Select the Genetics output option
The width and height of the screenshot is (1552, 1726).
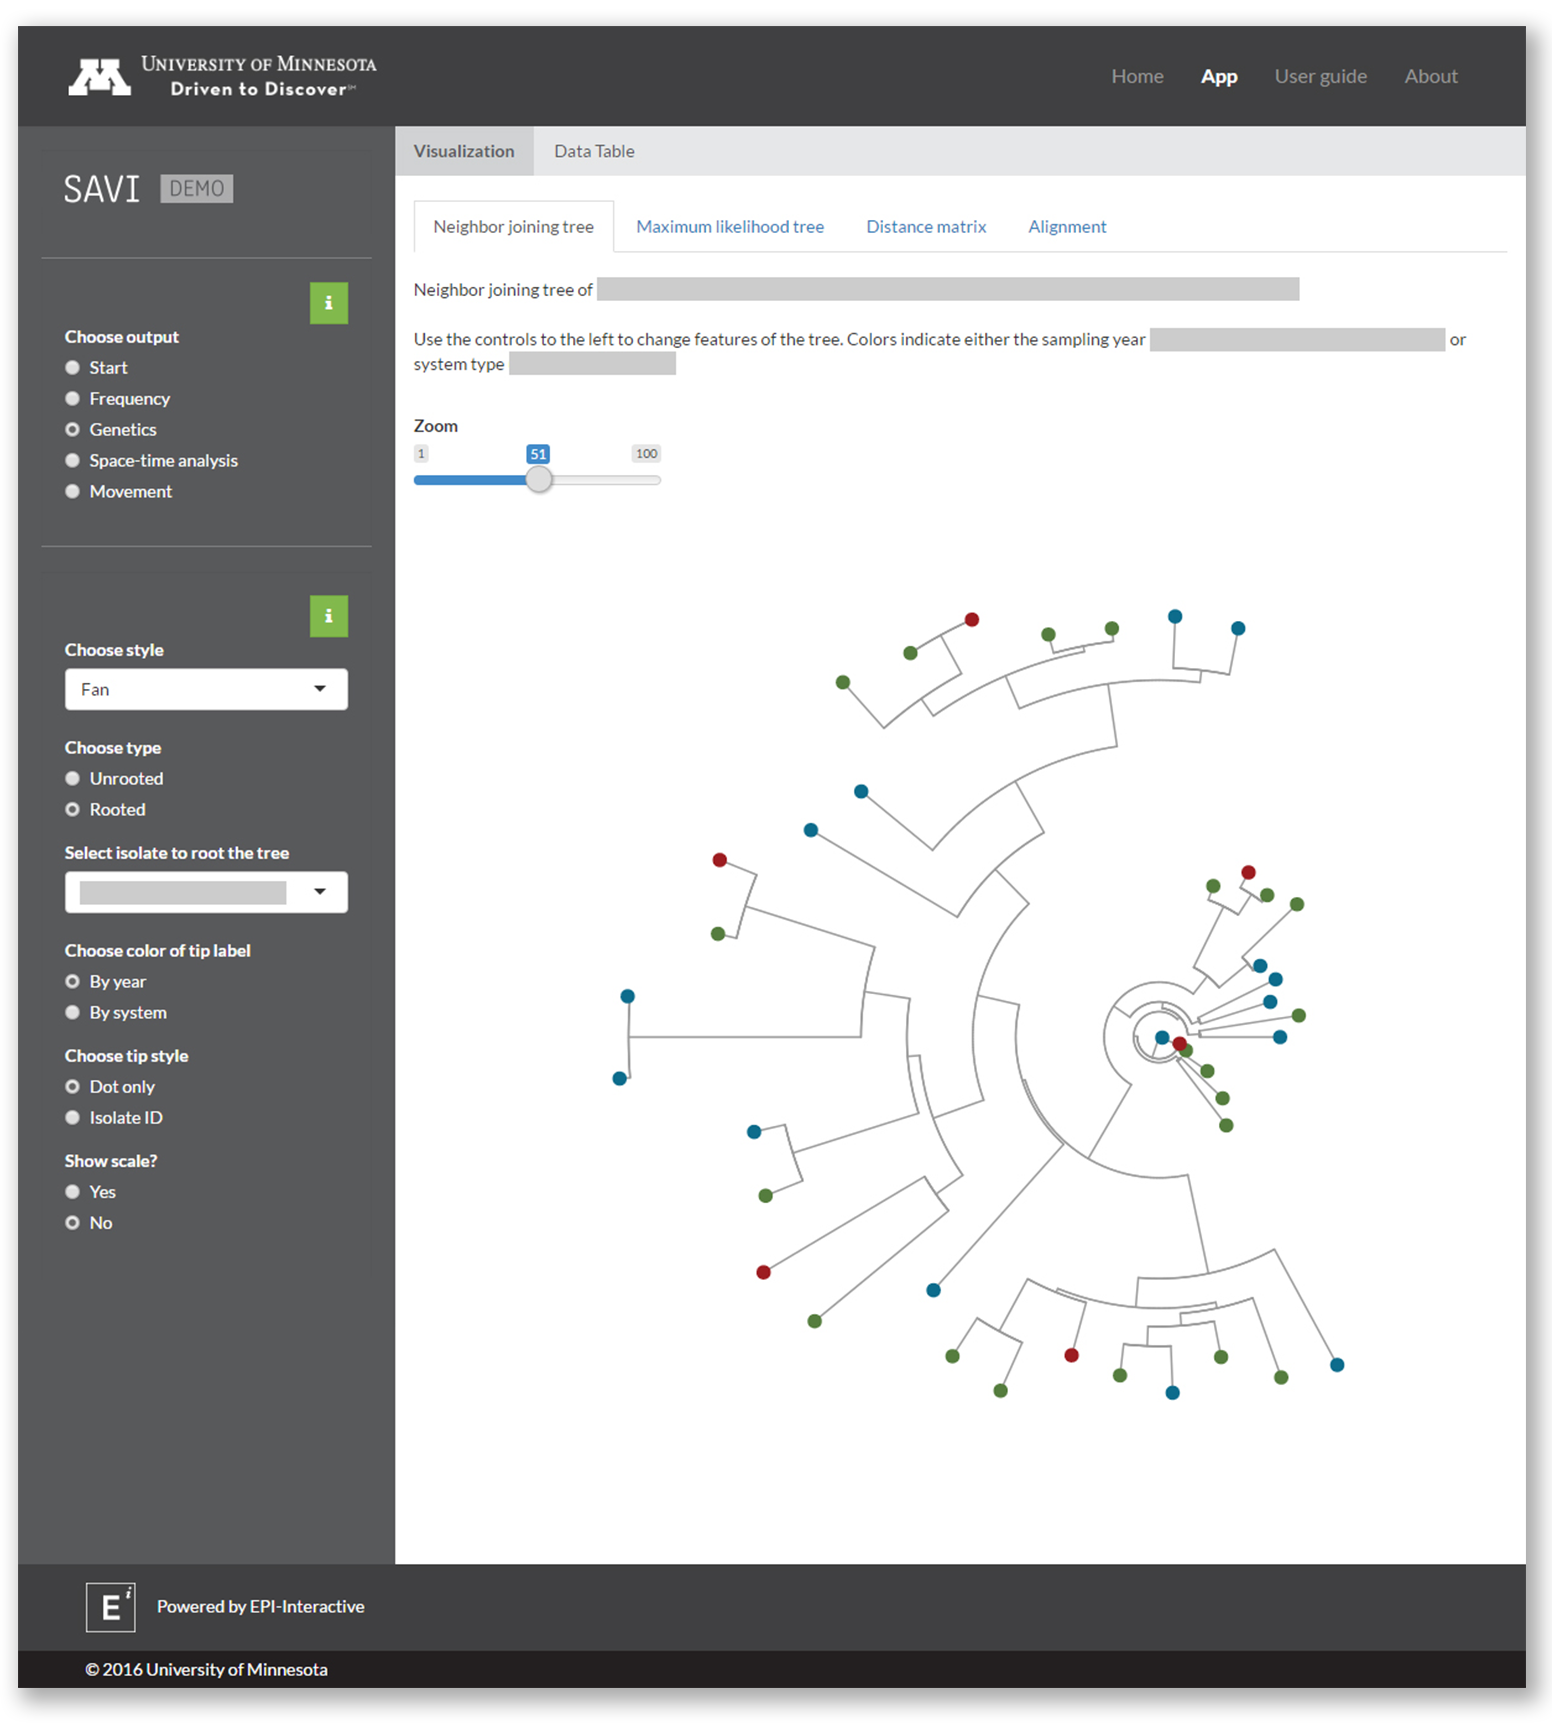[72, 430]
